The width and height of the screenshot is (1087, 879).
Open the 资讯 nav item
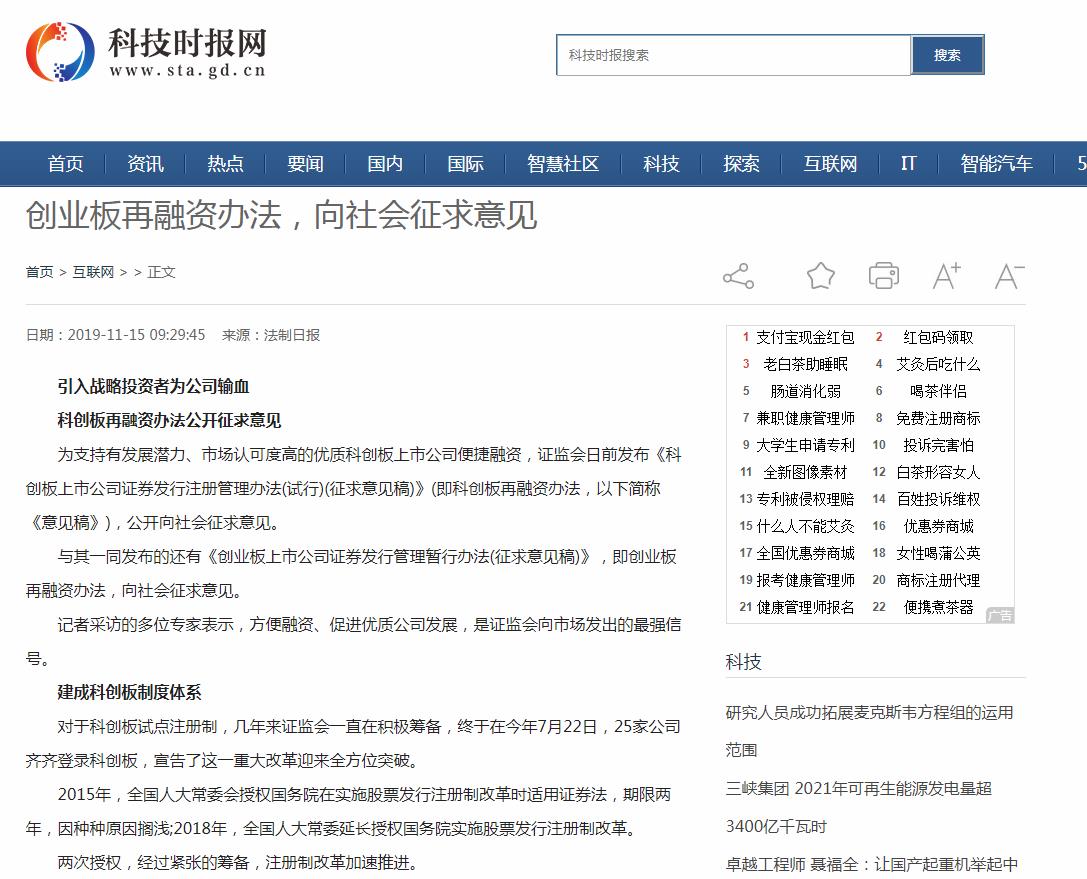(x=146, y=164)
